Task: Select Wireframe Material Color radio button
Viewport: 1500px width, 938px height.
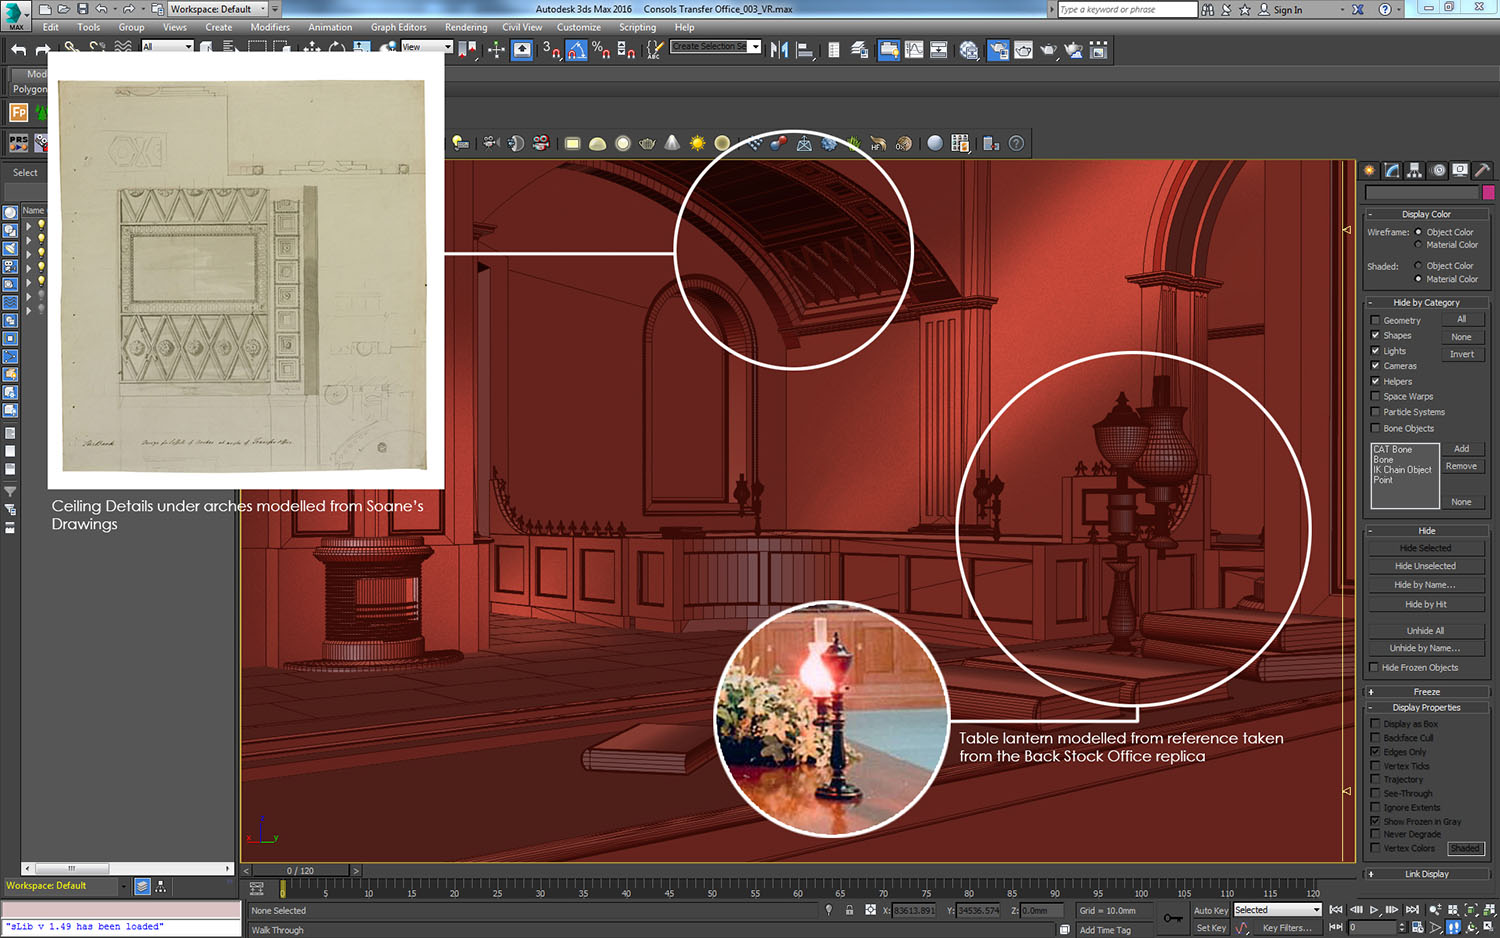Action: [1418, 245]
